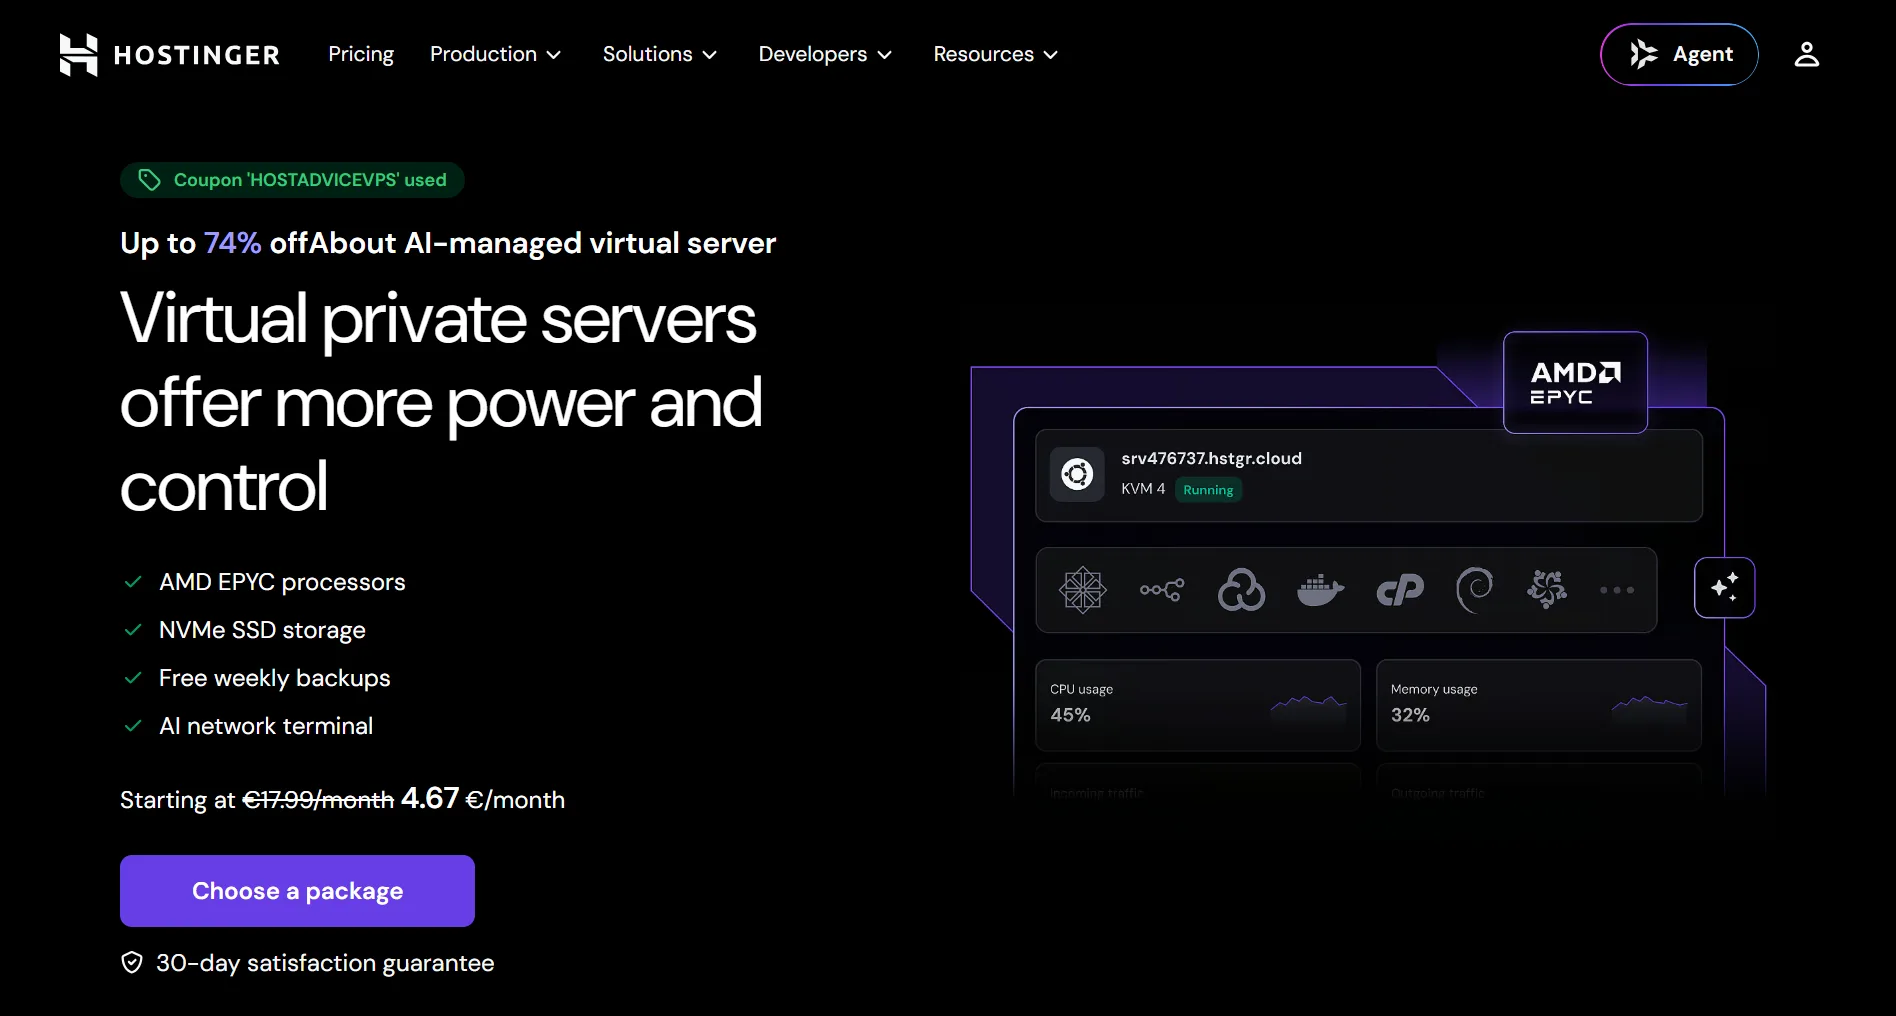
Task: Open the Developers dropdown menu
Action: pyautogui.click(x=825, y=54)
